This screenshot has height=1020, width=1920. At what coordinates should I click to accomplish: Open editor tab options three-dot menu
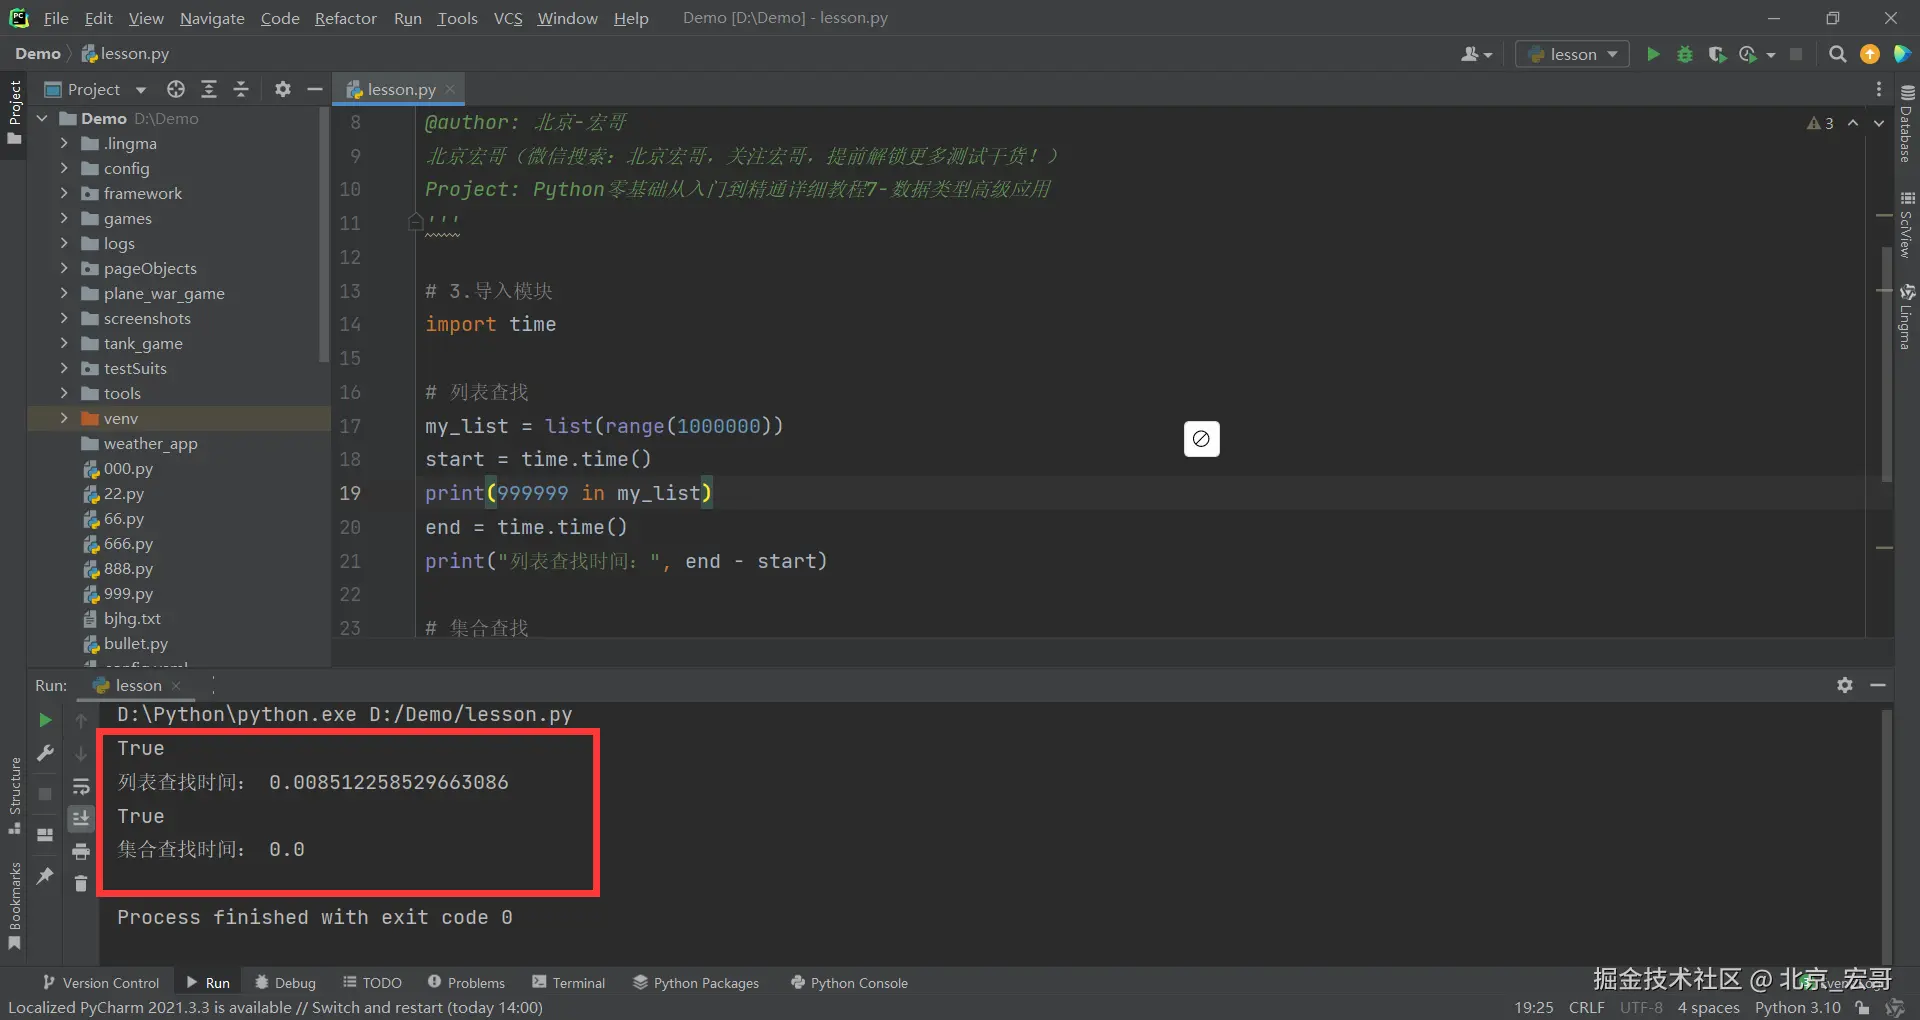(x=1879, y=89)
